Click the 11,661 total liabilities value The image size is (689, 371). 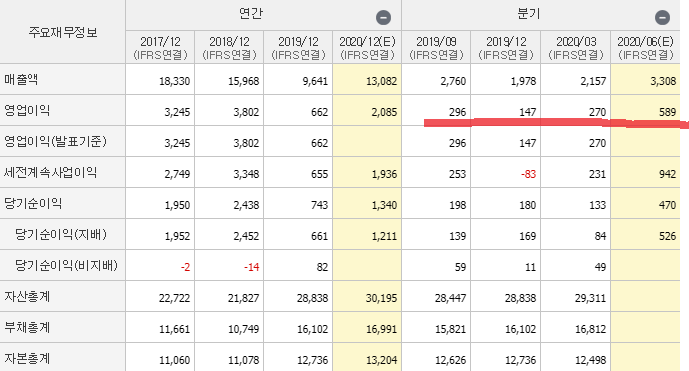174,329
